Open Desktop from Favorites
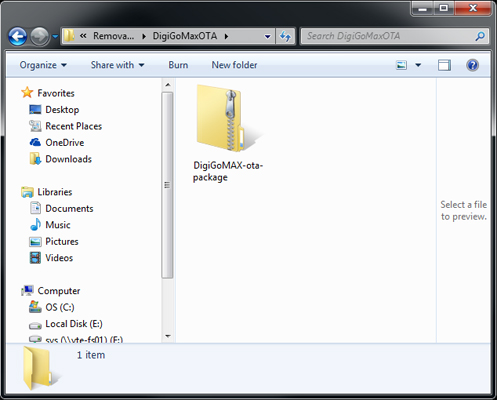This screenshot has width=497, height=400. (x=62, y=110)
